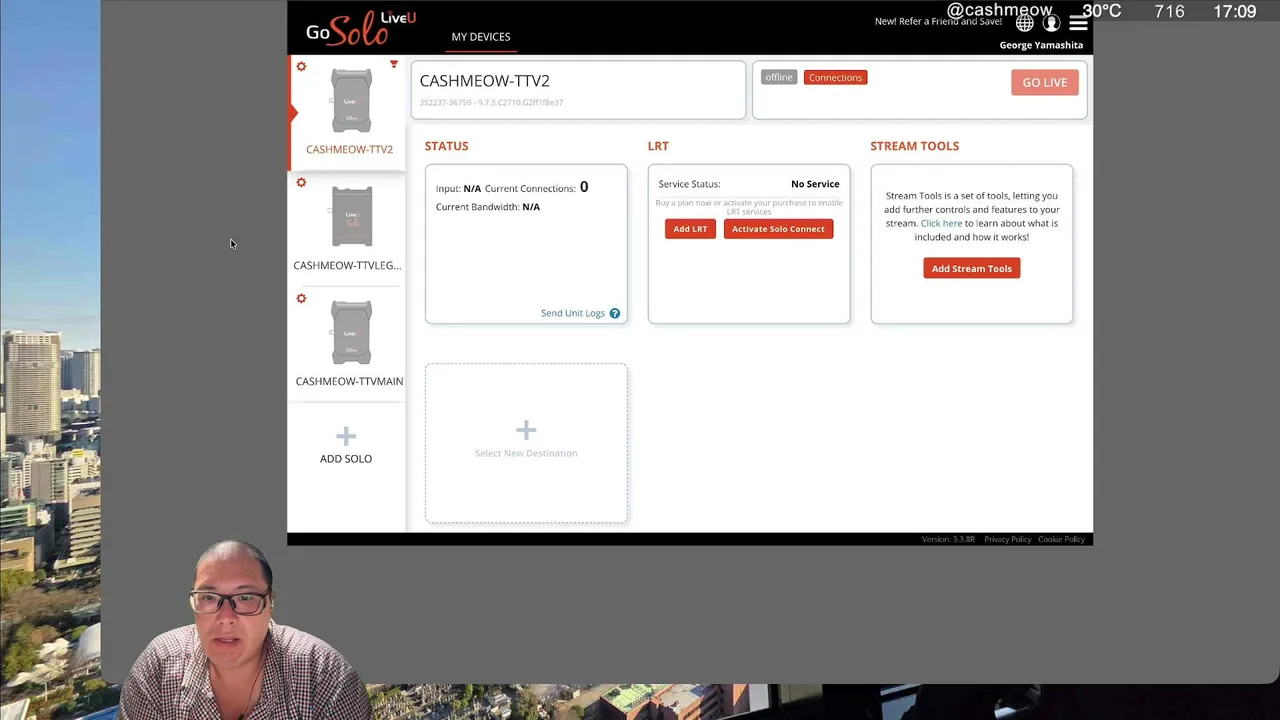The height and width of the screenshot is (720, 1280).
Task: Click Activate Solo Connect
Action: point(778,229)
